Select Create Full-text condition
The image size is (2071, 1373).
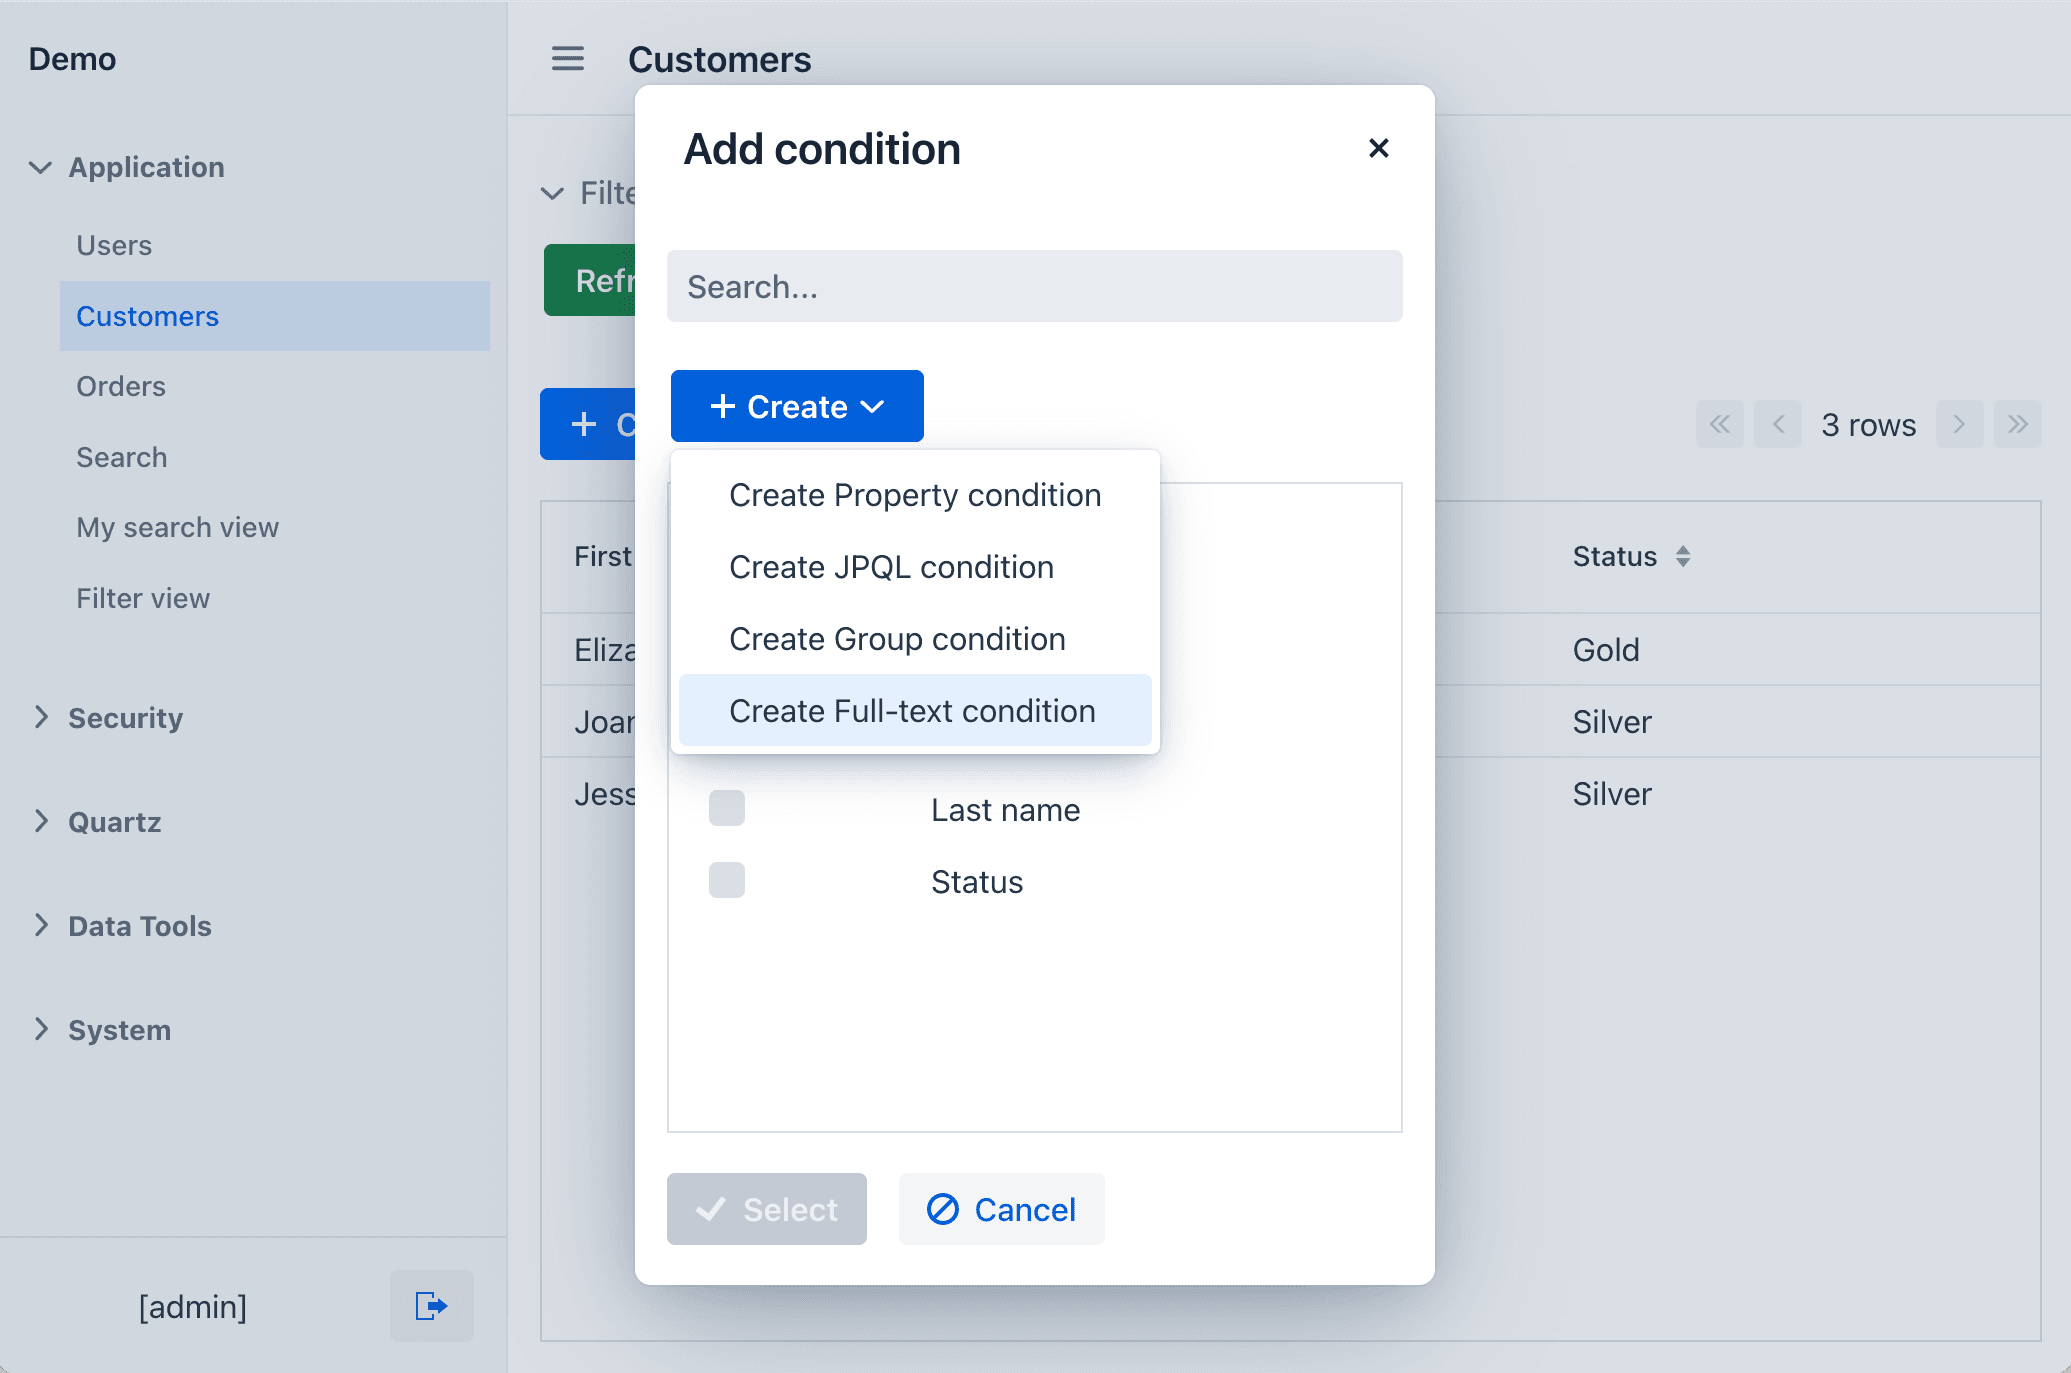(x=912, y=711)
